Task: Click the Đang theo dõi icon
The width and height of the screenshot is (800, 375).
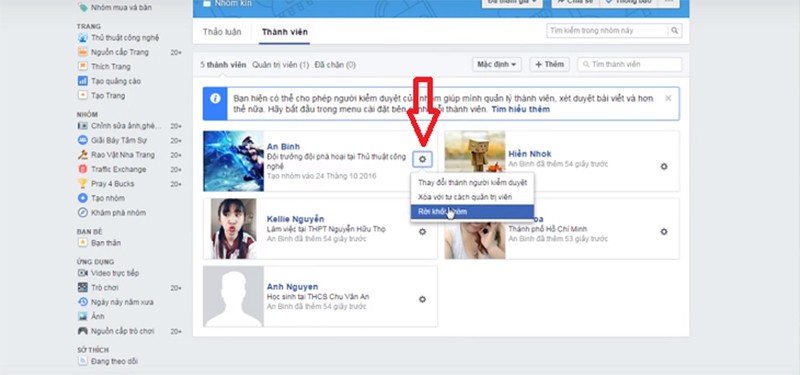Action: tap(83, 361)
